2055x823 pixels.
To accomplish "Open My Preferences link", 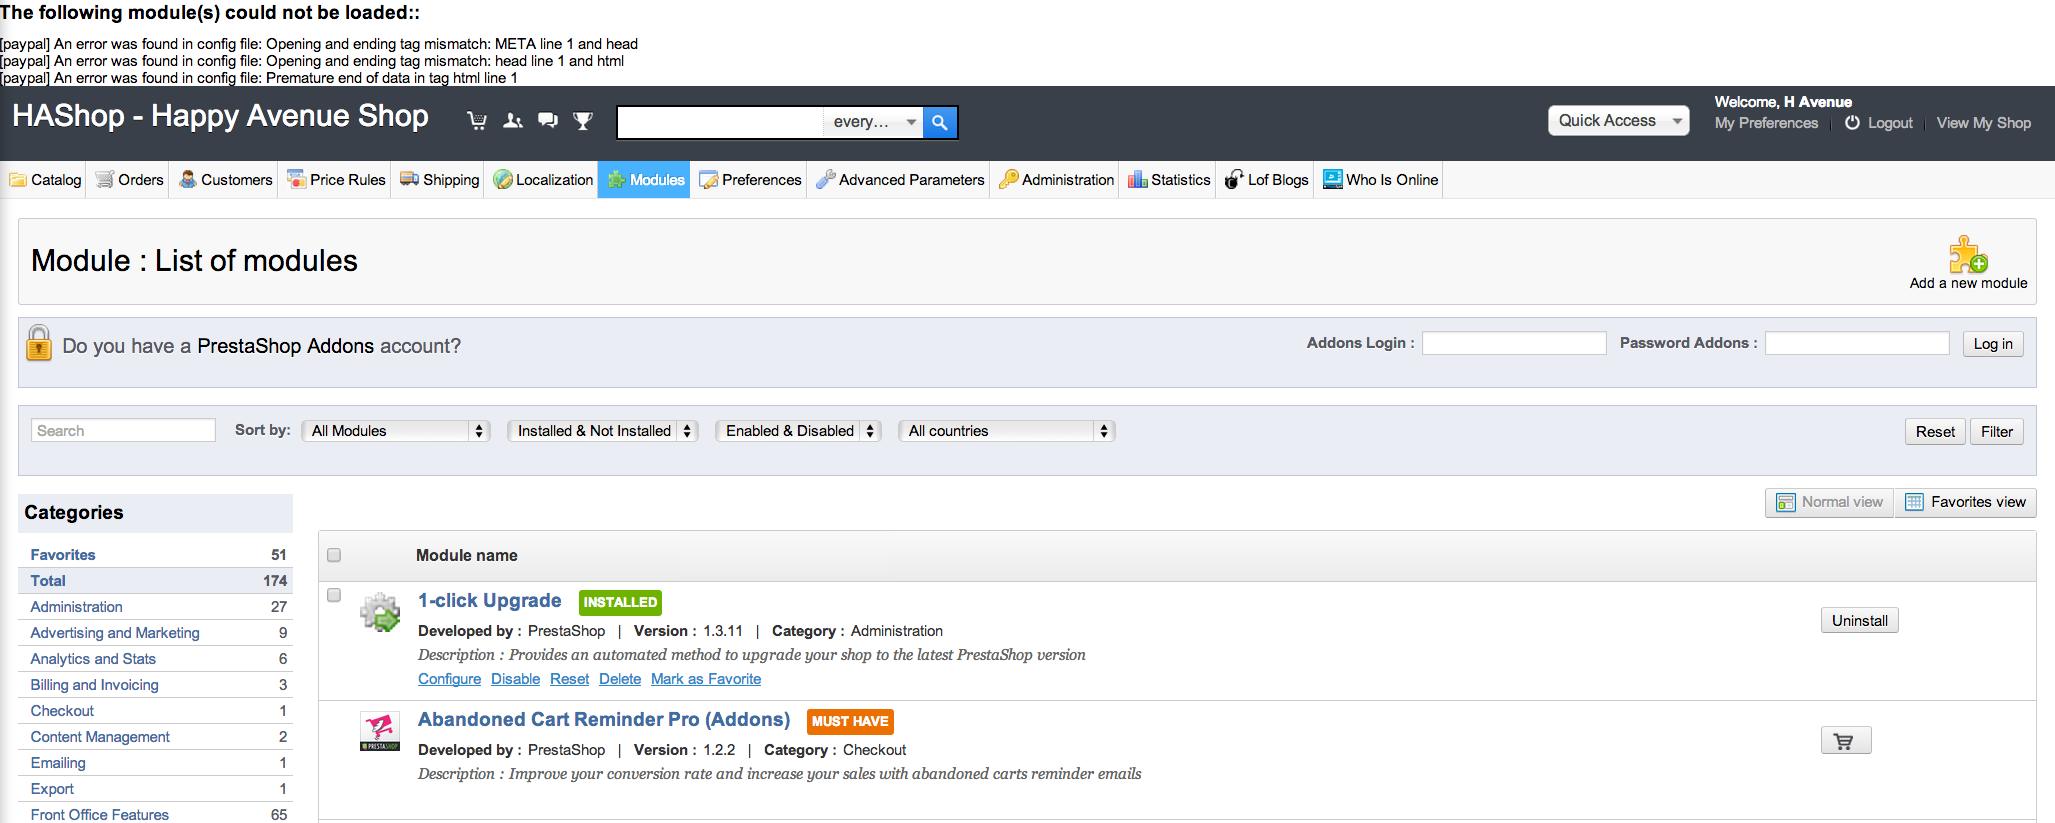I will (x=1766, y=123).
